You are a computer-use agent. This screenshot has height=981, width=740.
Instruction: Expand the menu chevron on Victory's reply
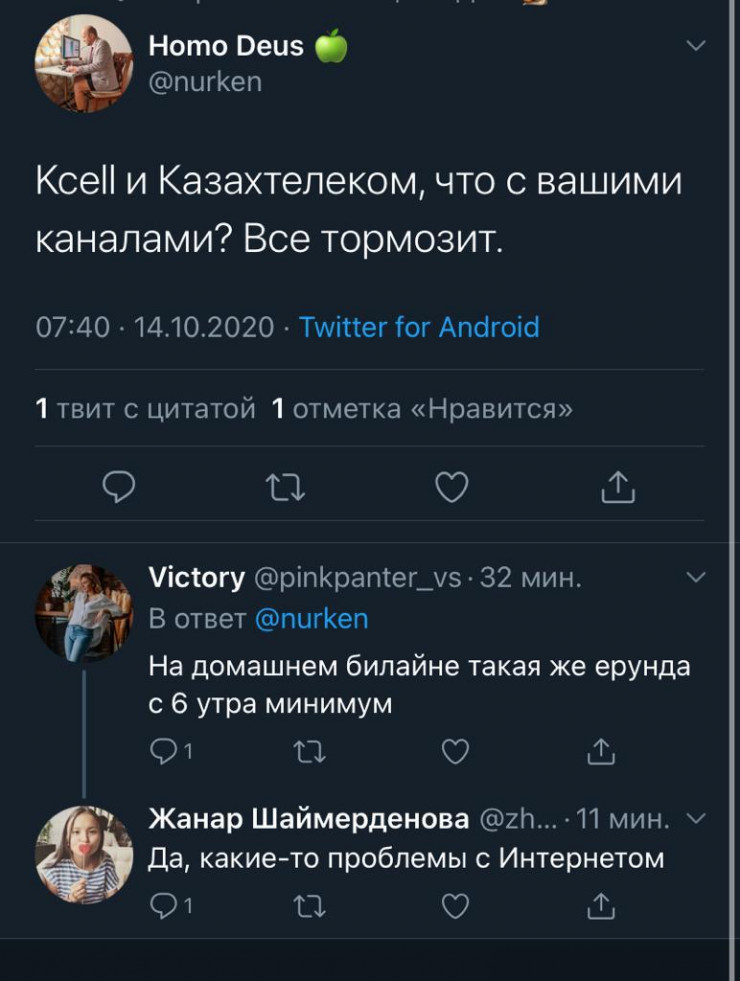(696, 577)
